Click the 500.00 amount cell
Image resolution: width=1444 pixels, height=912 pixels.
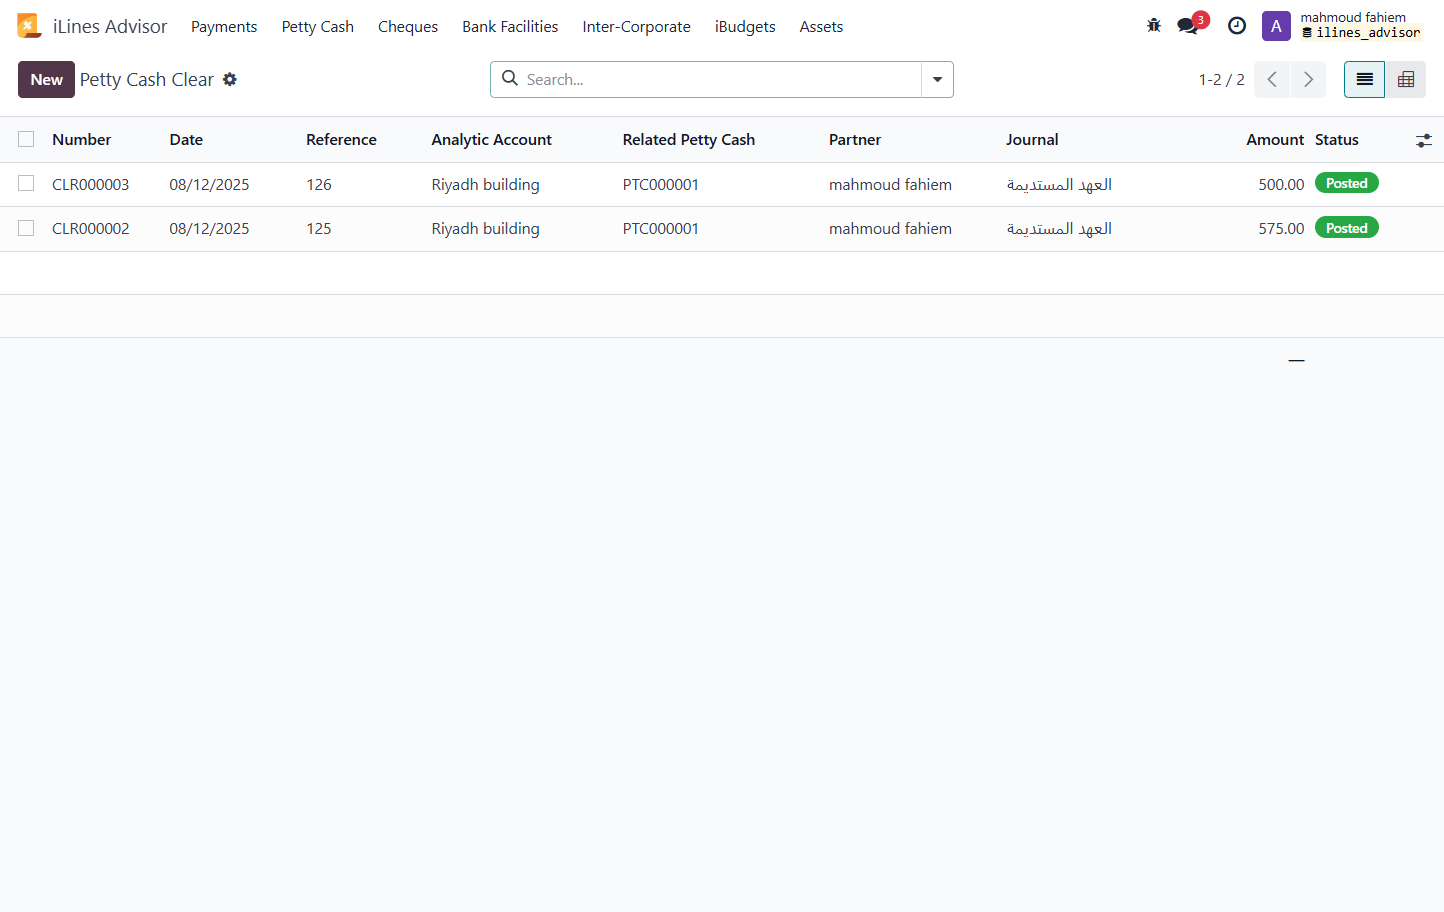pos(1282,184)
